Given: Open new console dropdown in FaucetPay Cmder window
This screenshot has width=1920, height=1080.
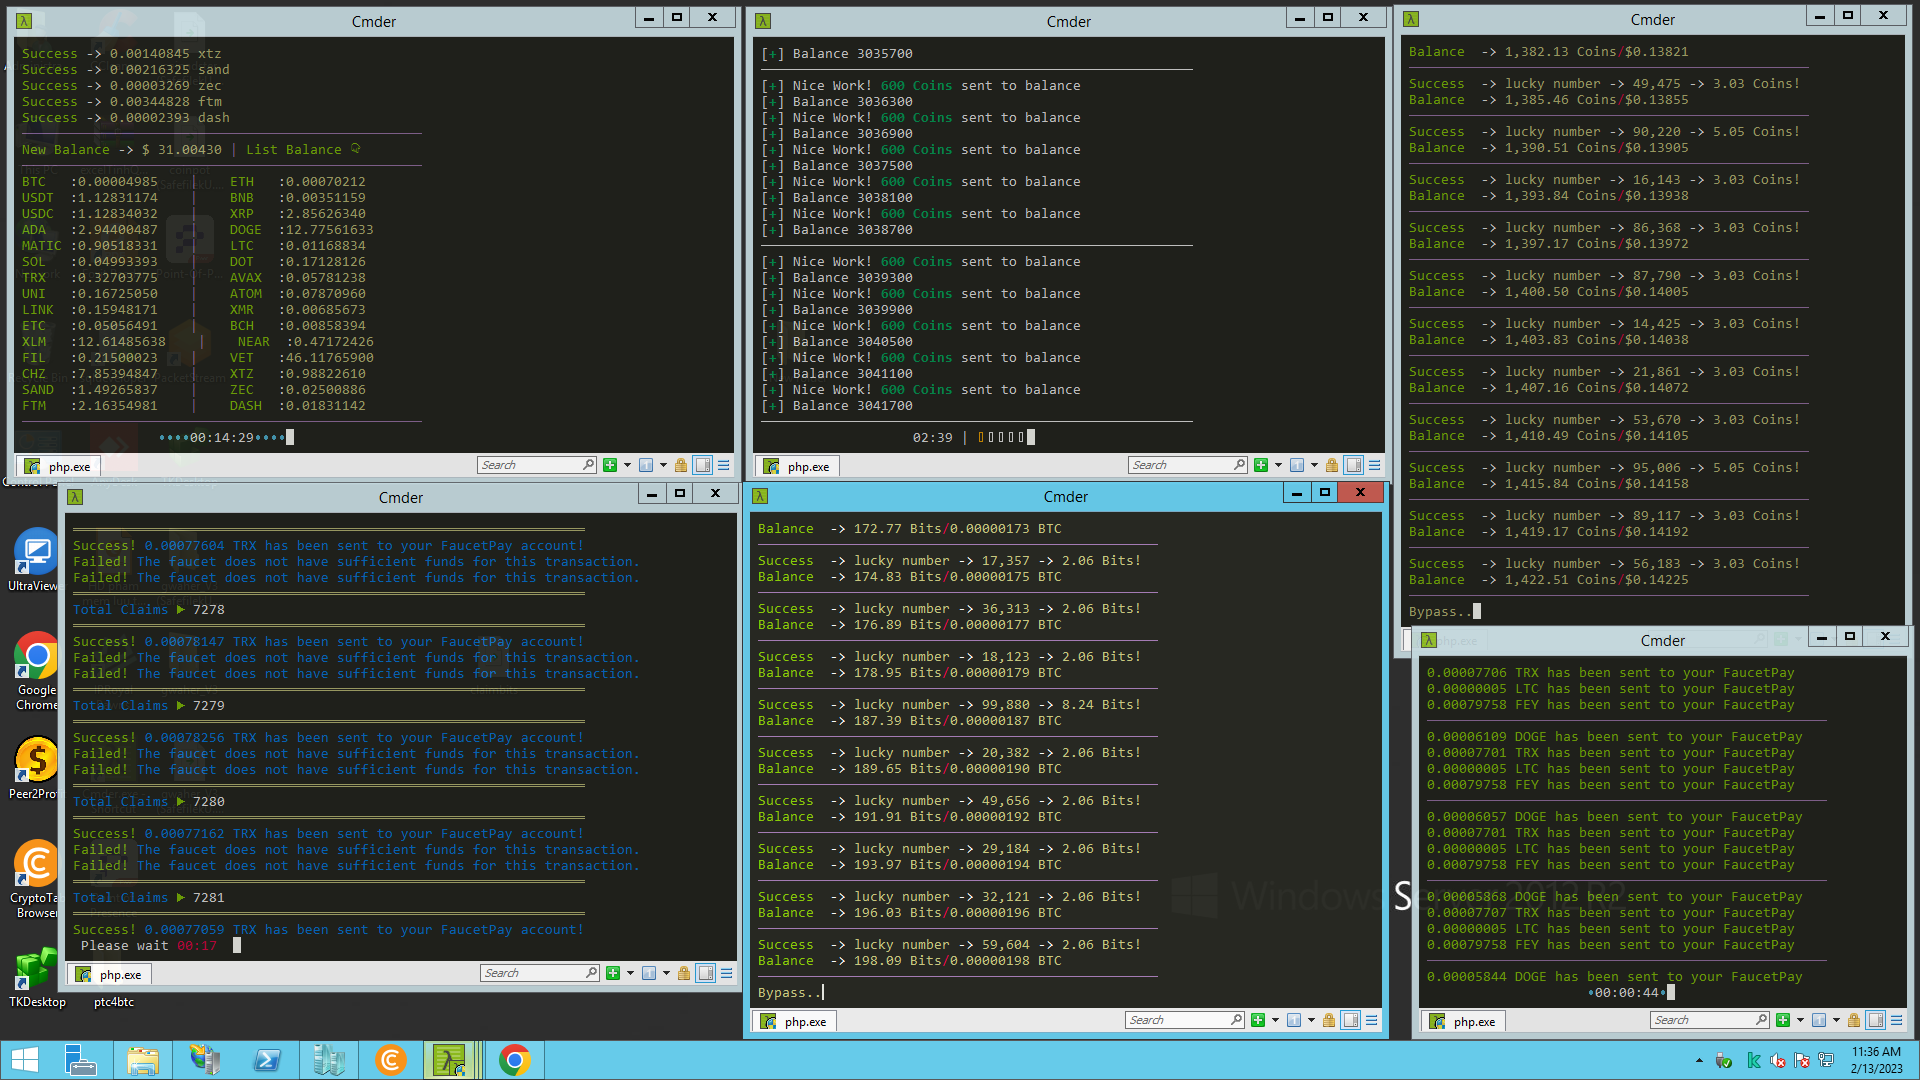Looking at the screenshot, I should [x=1800, y=1020].
